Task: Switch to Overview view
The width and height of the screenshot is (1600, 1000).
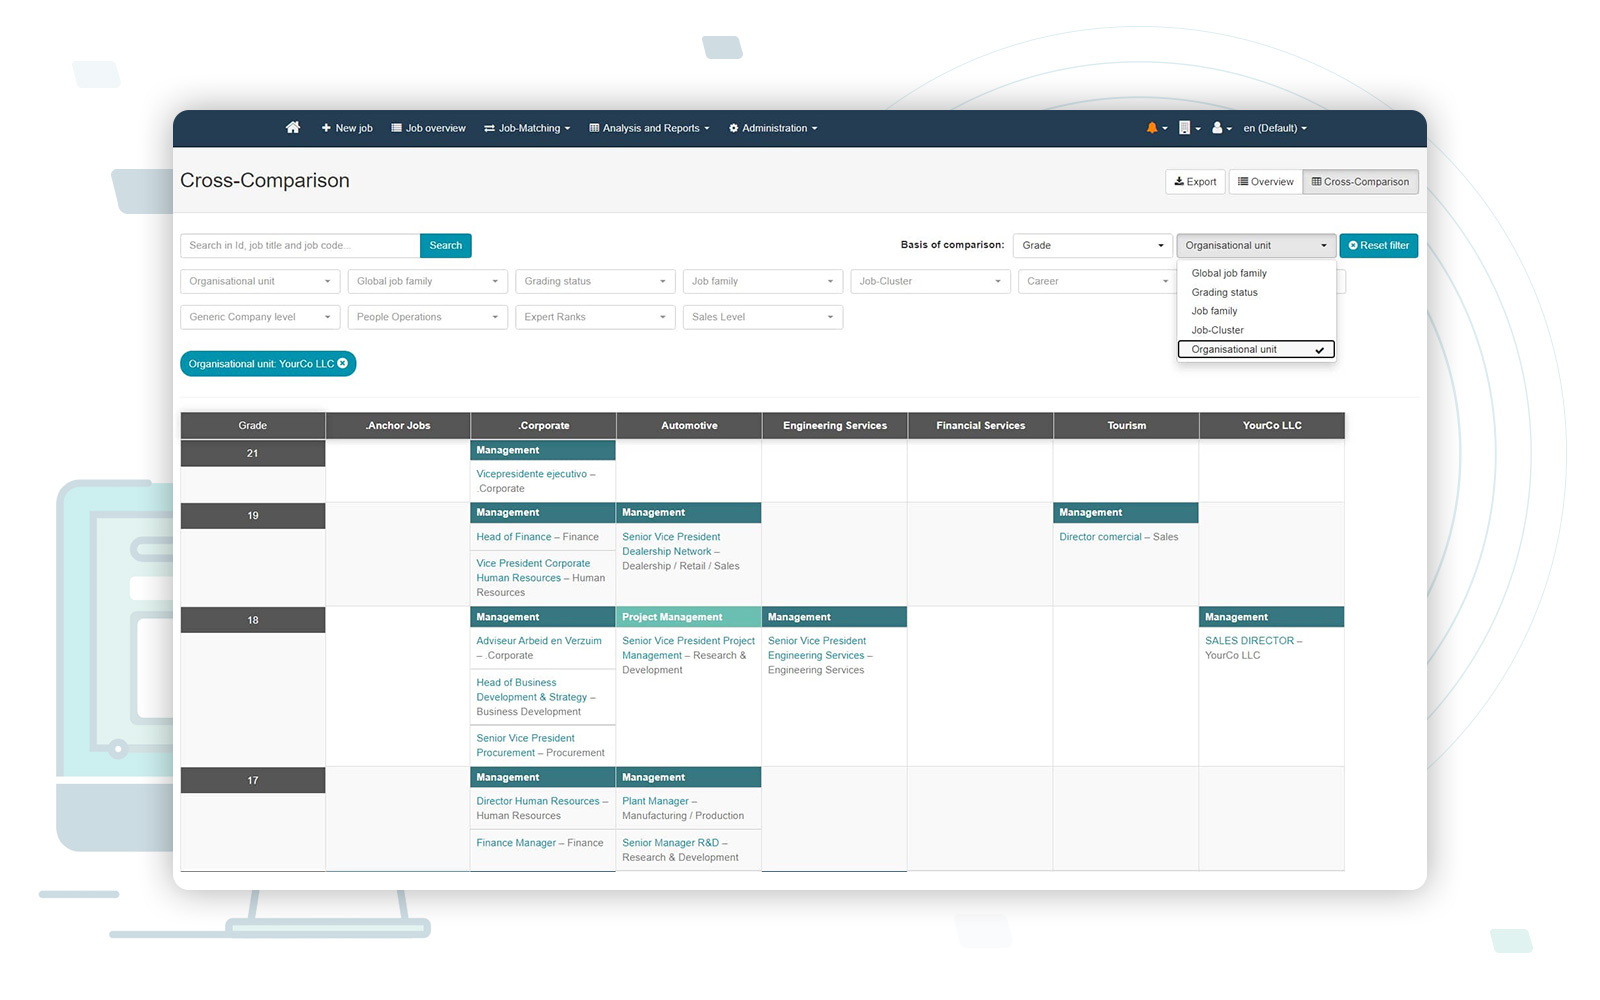Action: point(1265,182)
